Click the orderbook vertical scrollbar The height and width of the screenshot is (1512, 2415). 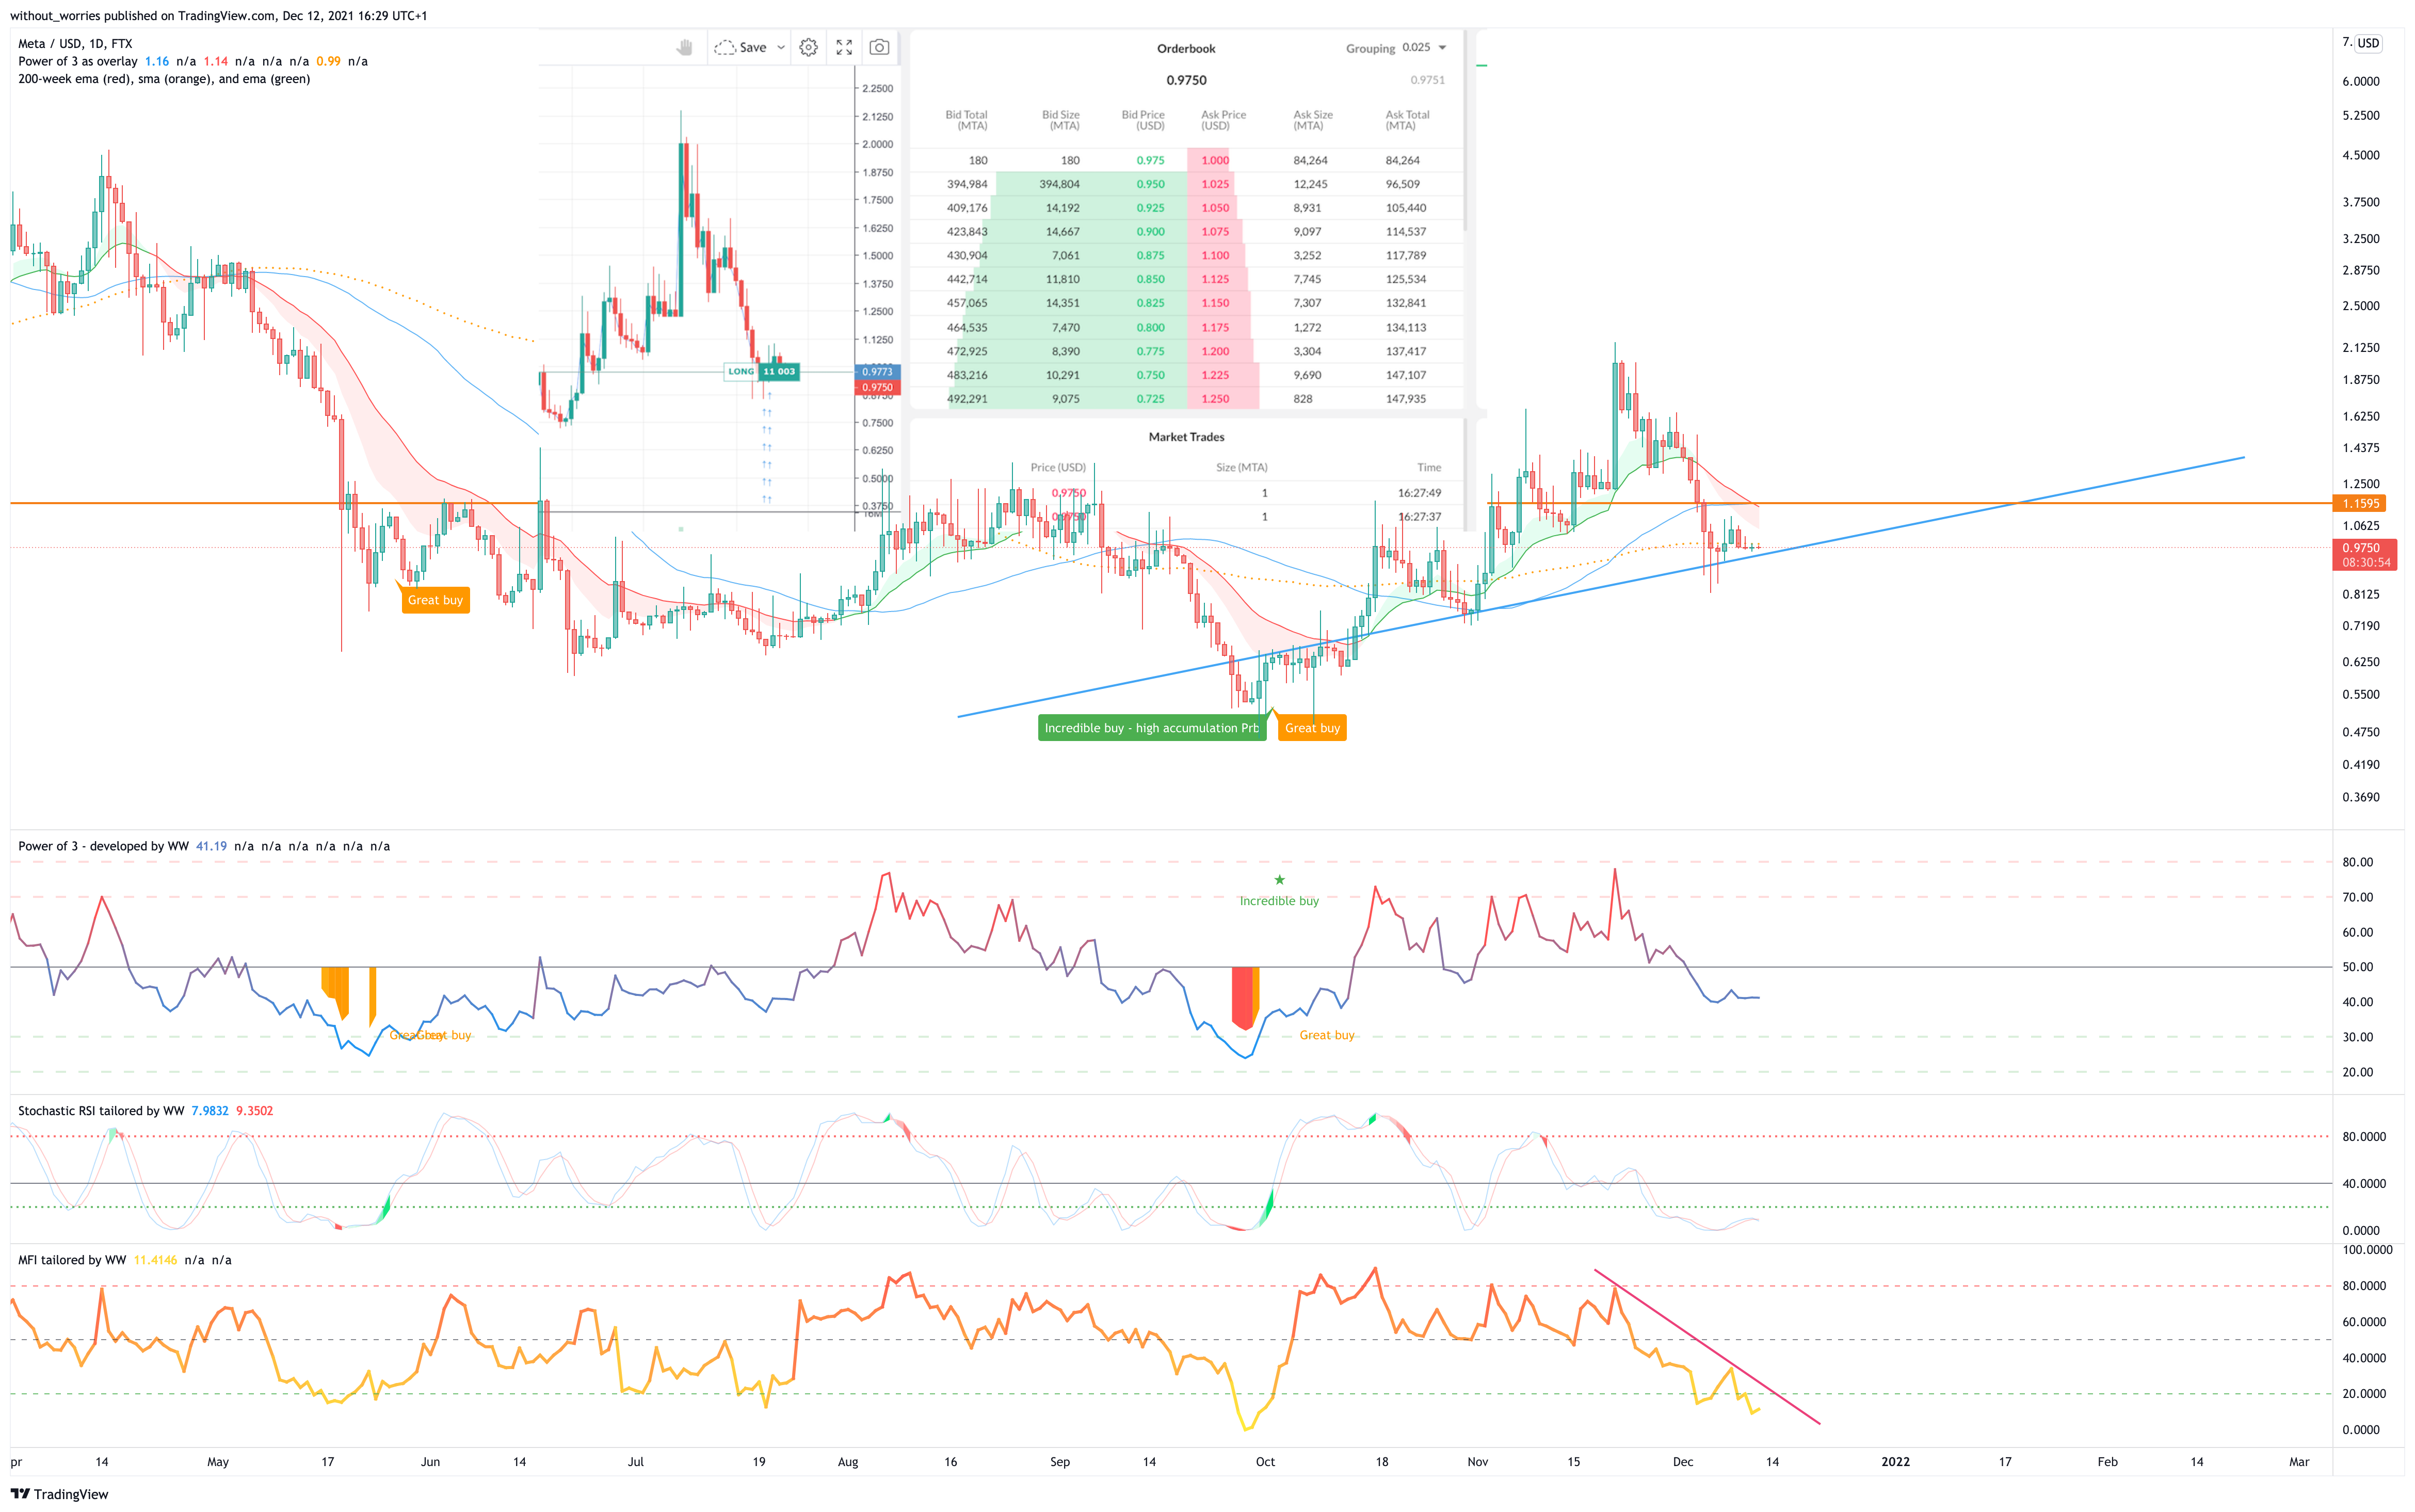1465,130
